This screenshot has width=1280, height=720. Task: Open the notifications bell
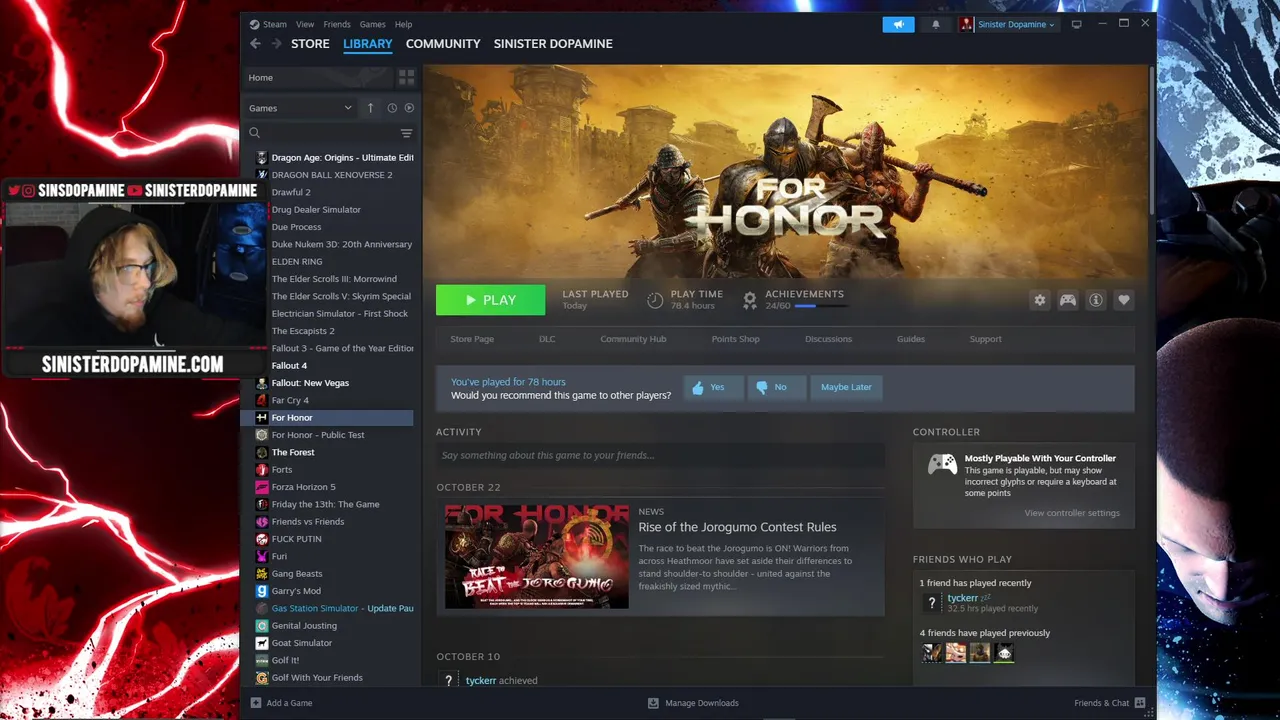point(936,24)
